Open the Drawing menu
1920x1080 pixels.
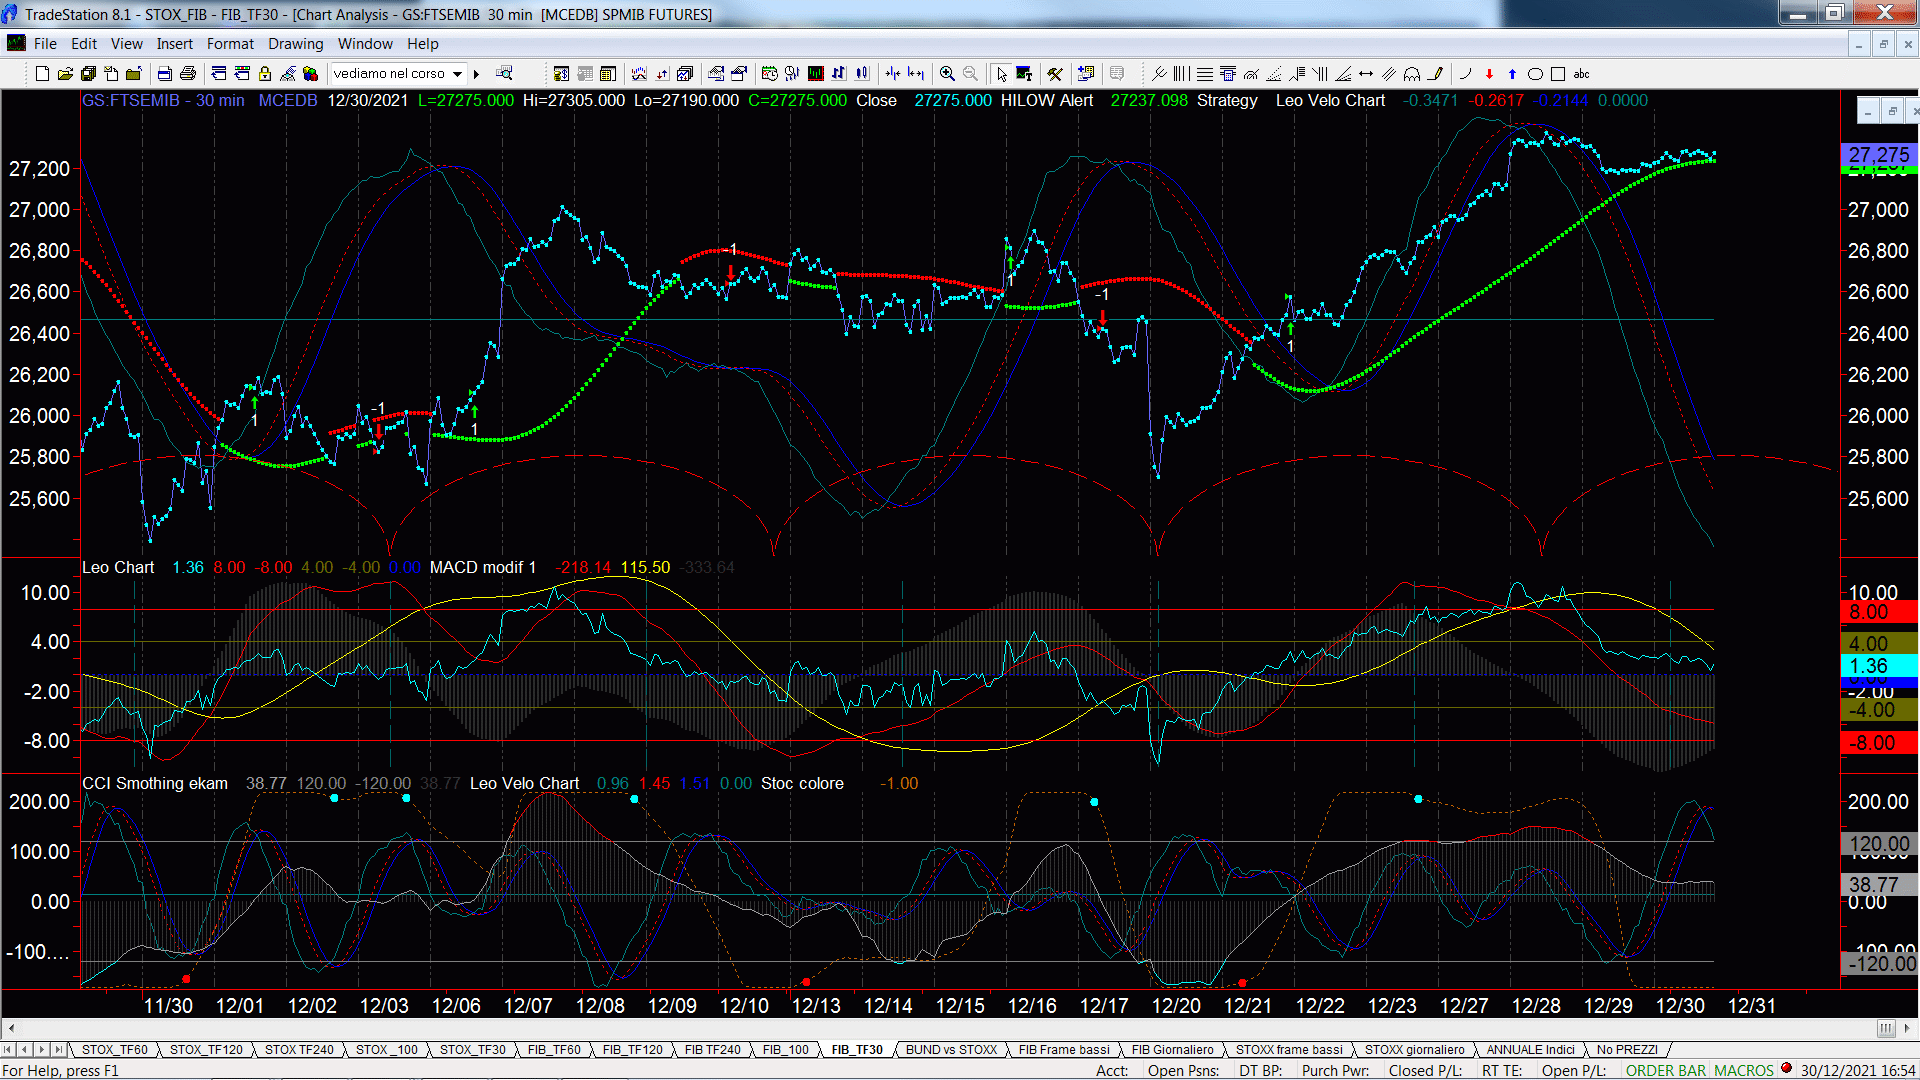[x=296, y=44]
